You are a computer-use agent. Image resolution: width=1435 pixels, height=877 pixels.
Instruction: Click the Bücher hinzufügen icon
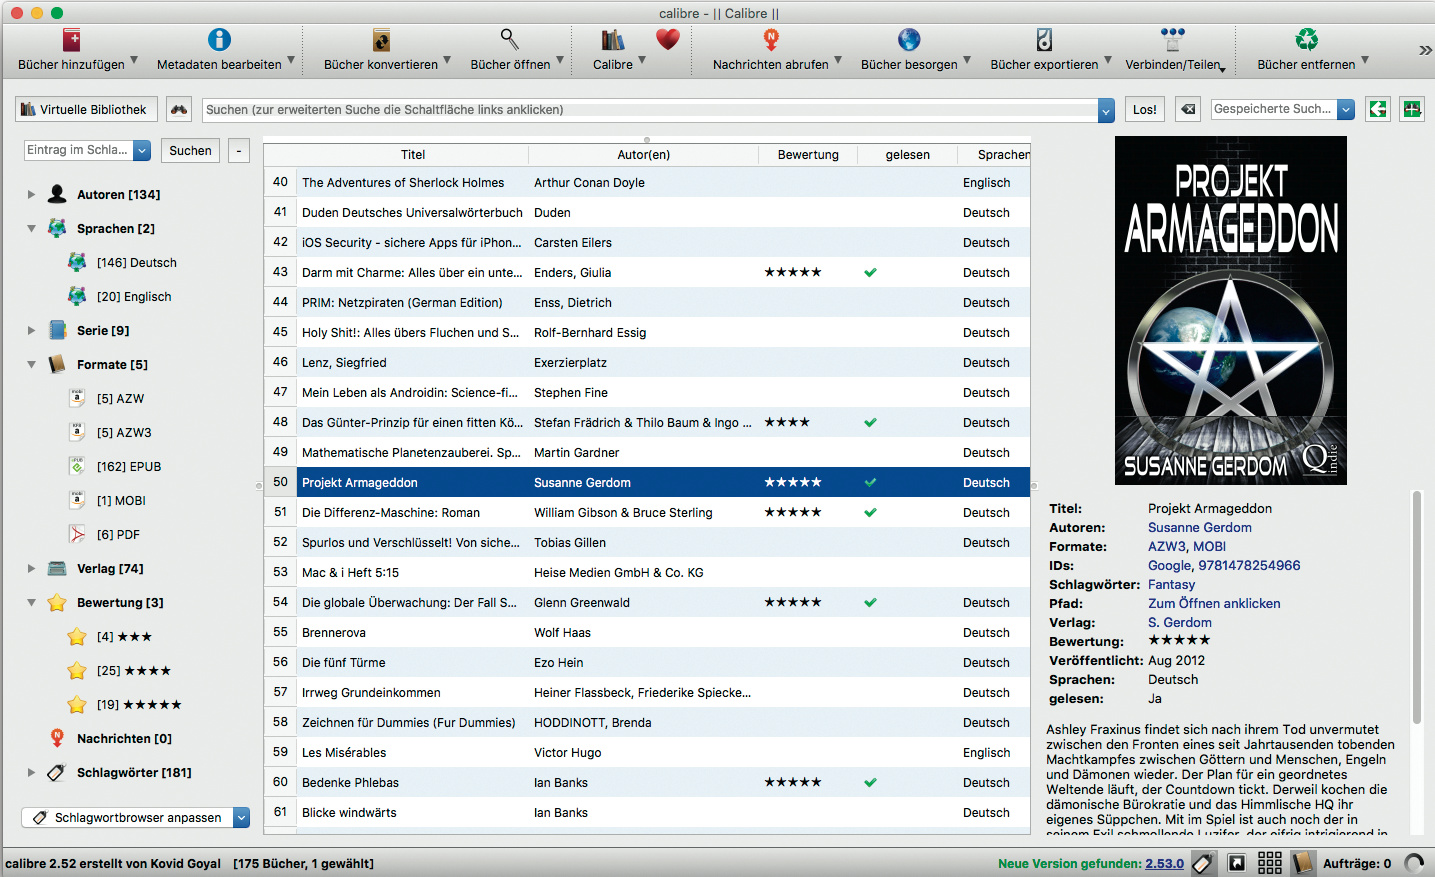(71, 40)
